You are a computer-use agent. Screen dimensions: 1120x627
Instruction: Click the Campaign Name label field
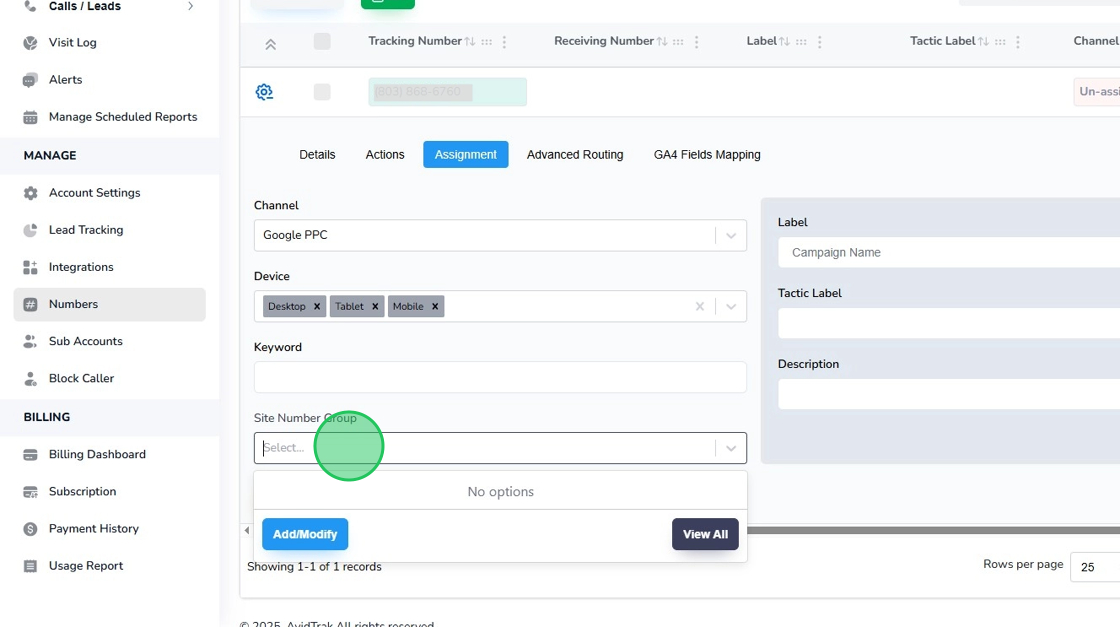pyautogui.click(x=949, y=253)
